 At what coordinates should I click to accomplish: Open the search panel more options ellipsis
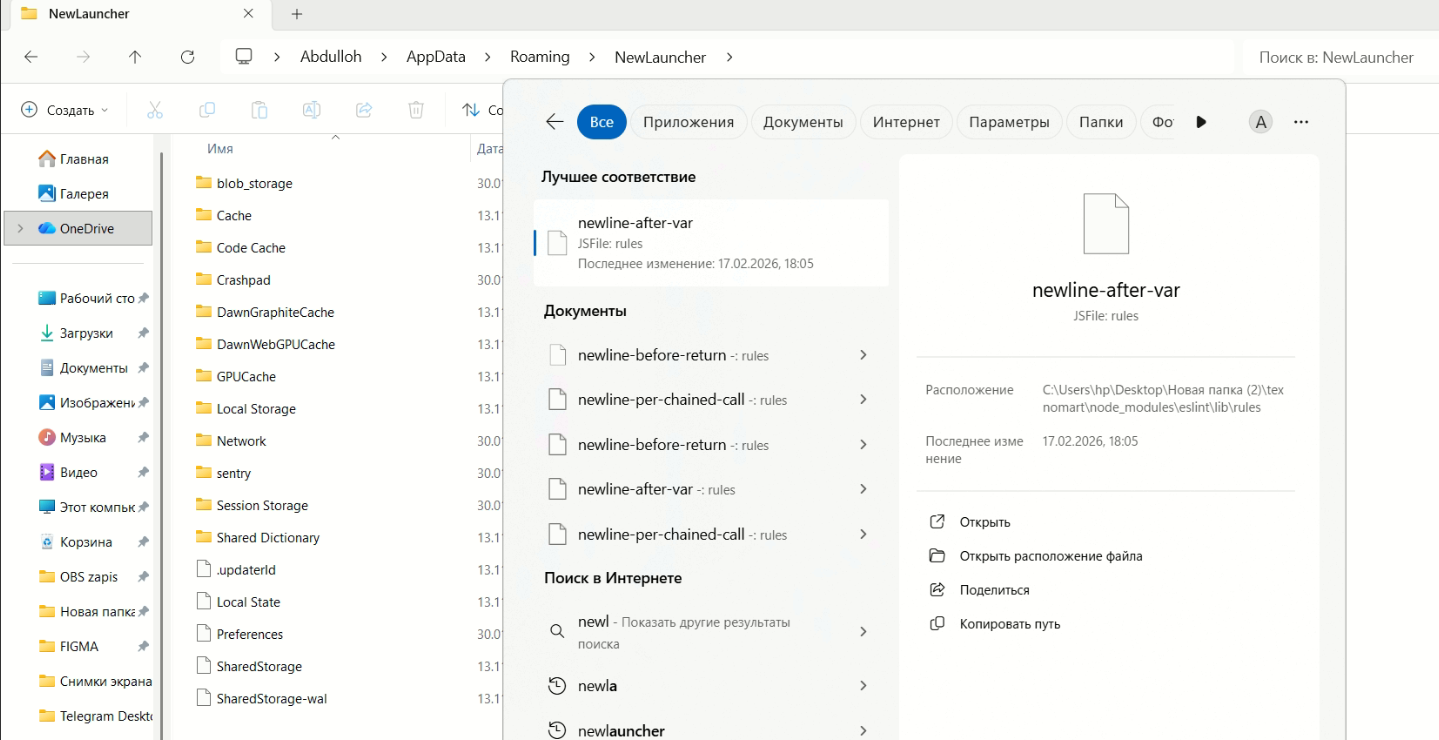(x=1300, y=122)
